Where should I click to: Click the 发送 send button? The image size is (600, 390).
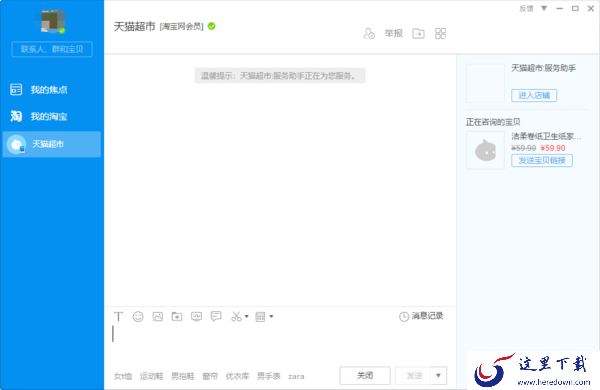coord(413,375)
